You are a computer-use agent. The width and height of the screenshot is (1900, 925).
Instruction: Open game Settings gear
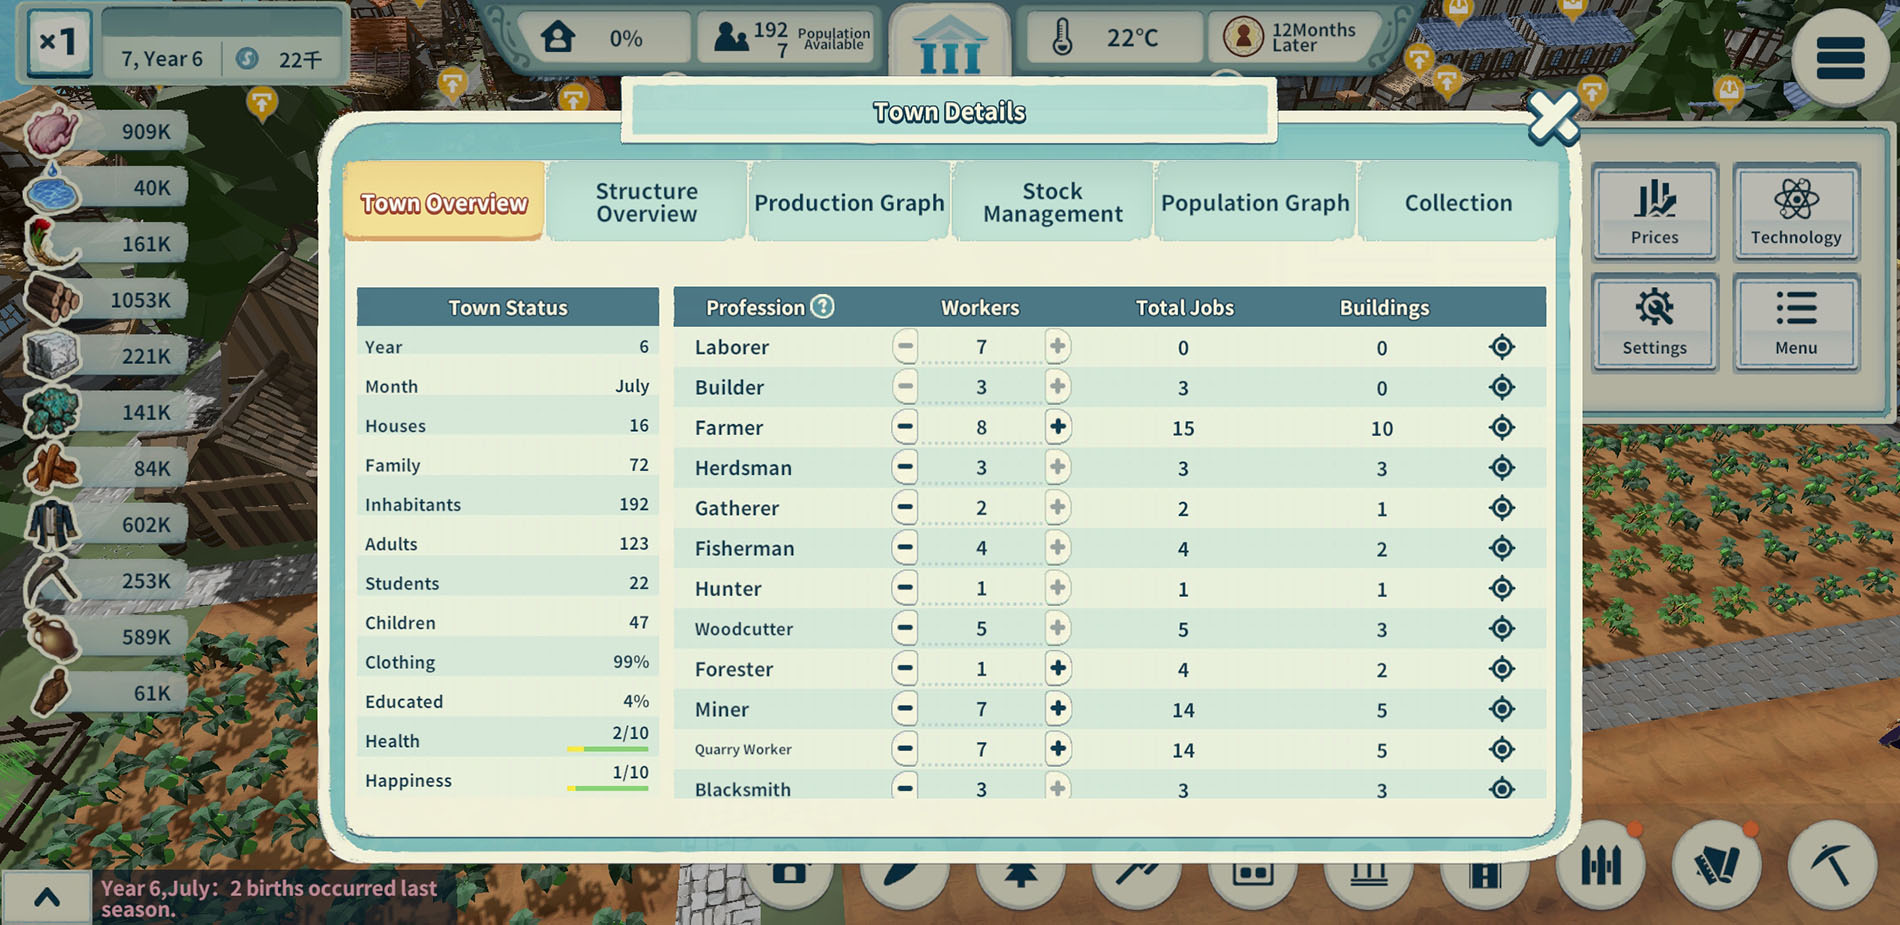coord(1654,322)
